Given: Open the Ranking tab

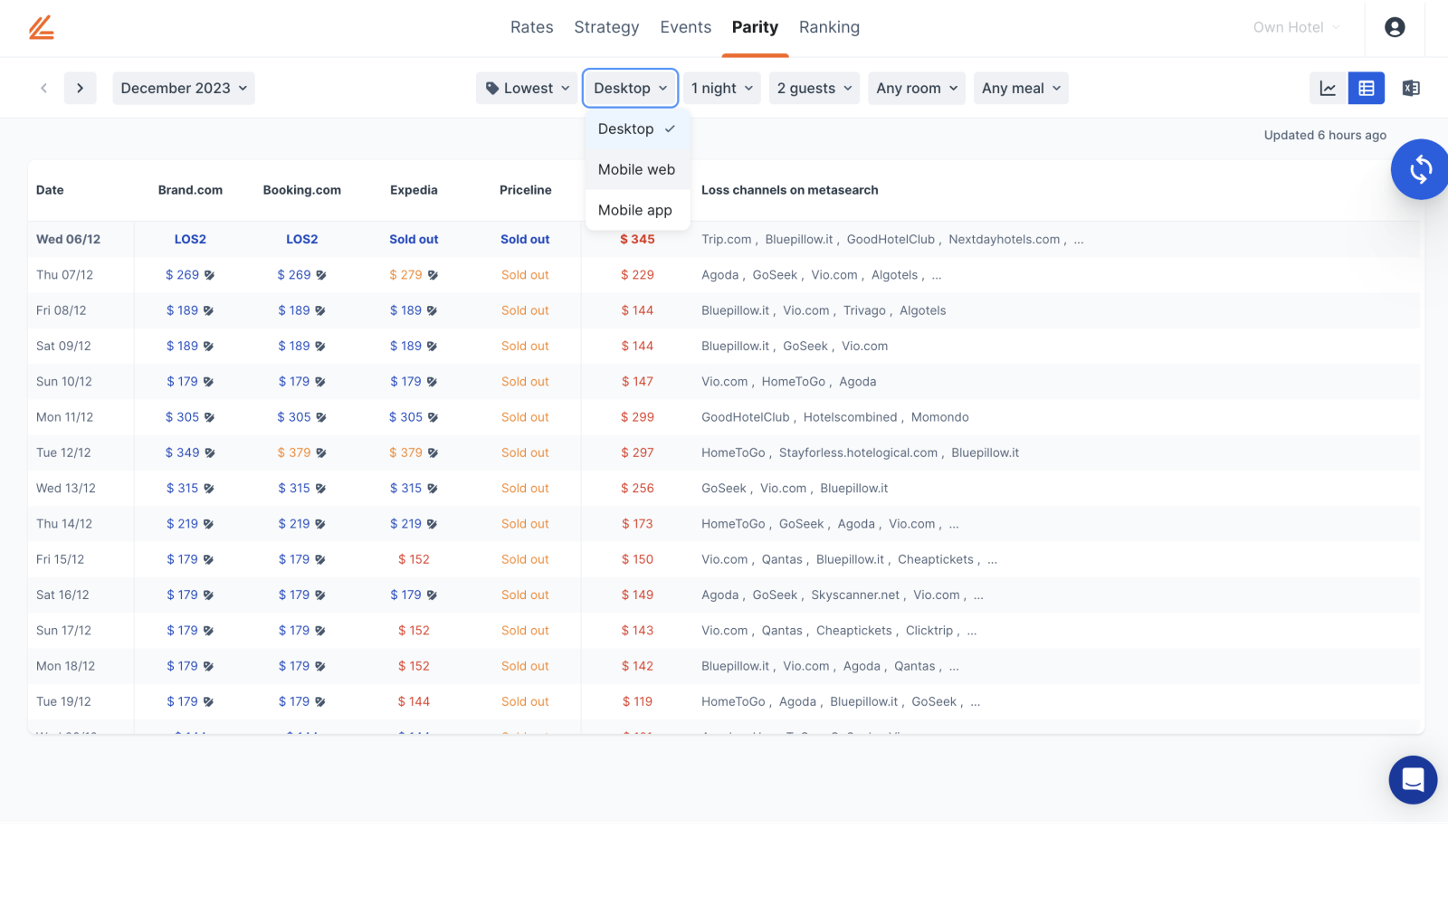Looking at the screenshot, I should point(829,27).
